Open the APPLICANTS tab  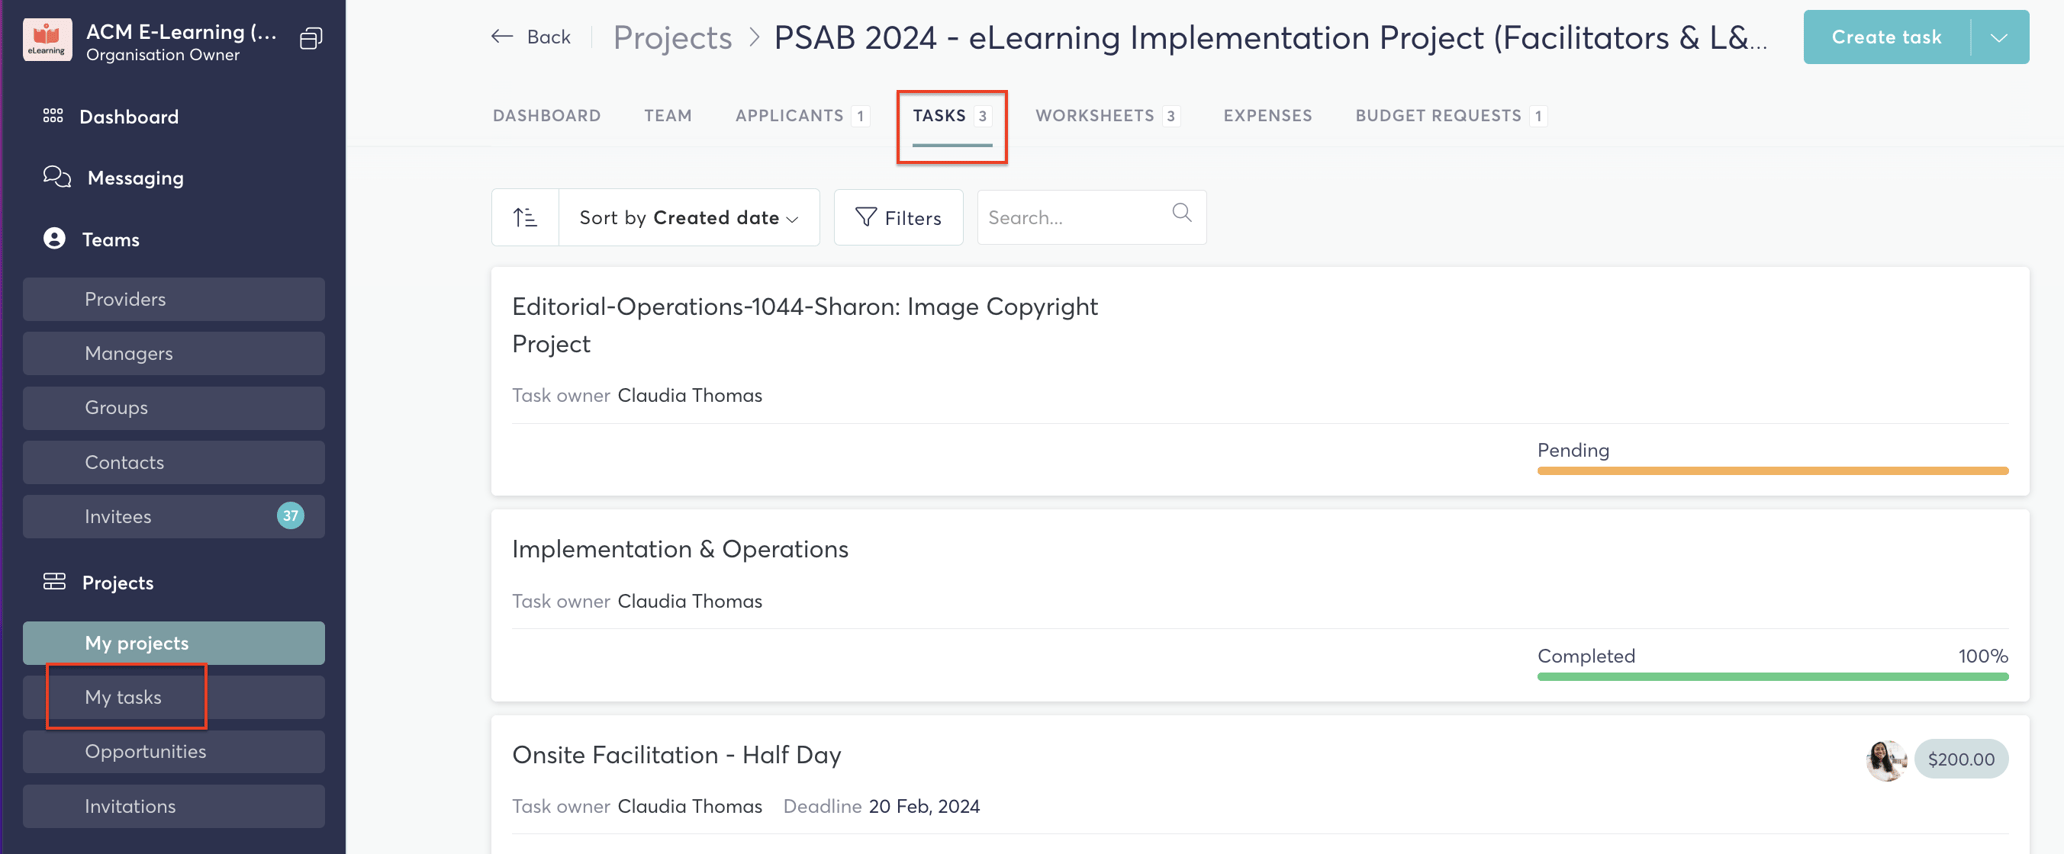coord(802,116)
